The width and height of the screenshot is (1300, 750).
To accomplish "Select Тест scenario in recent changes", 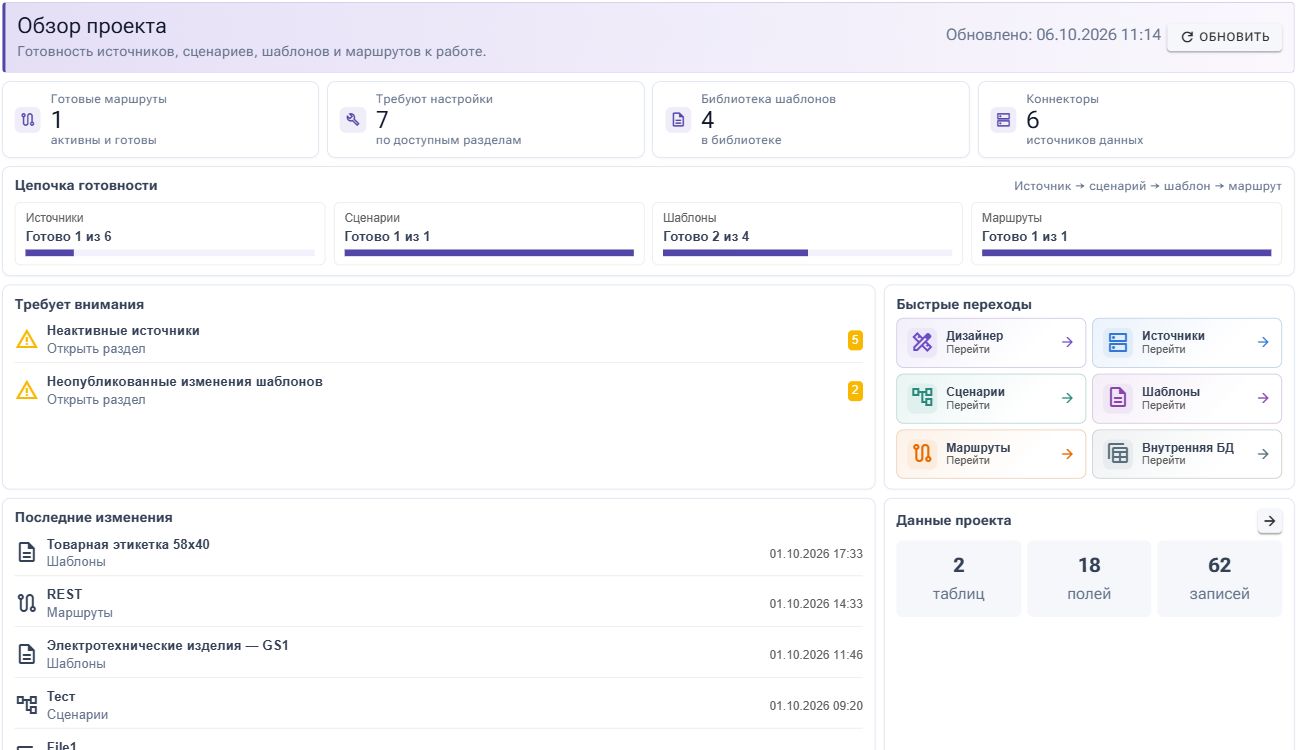I will click(x=439, y=705).
